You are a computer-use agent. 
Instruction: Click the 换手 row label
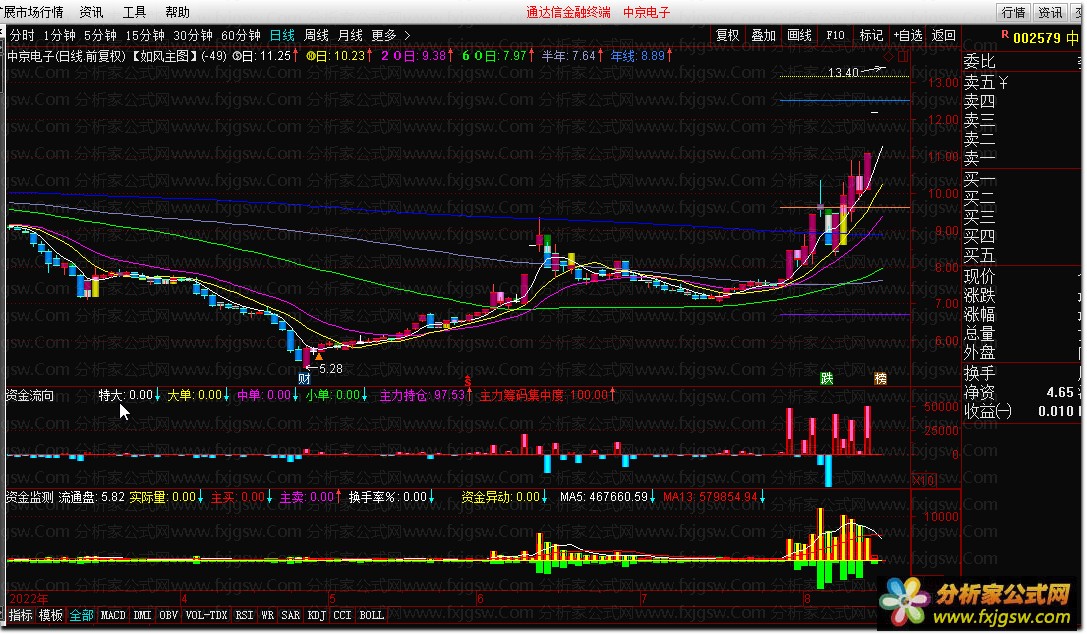(979, 373)
